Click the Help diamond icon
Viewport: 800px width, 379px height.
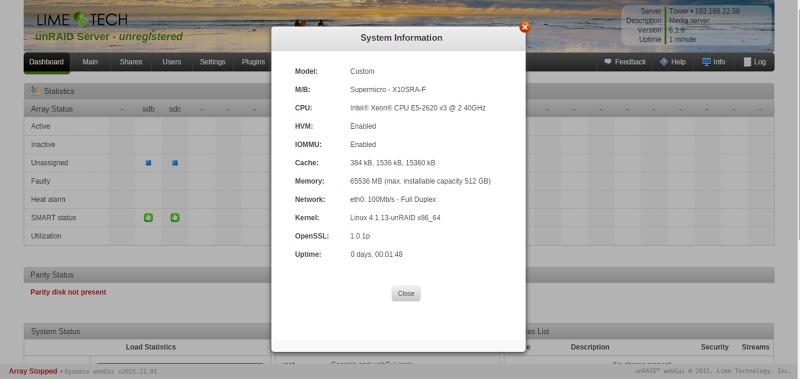[663, 62]
